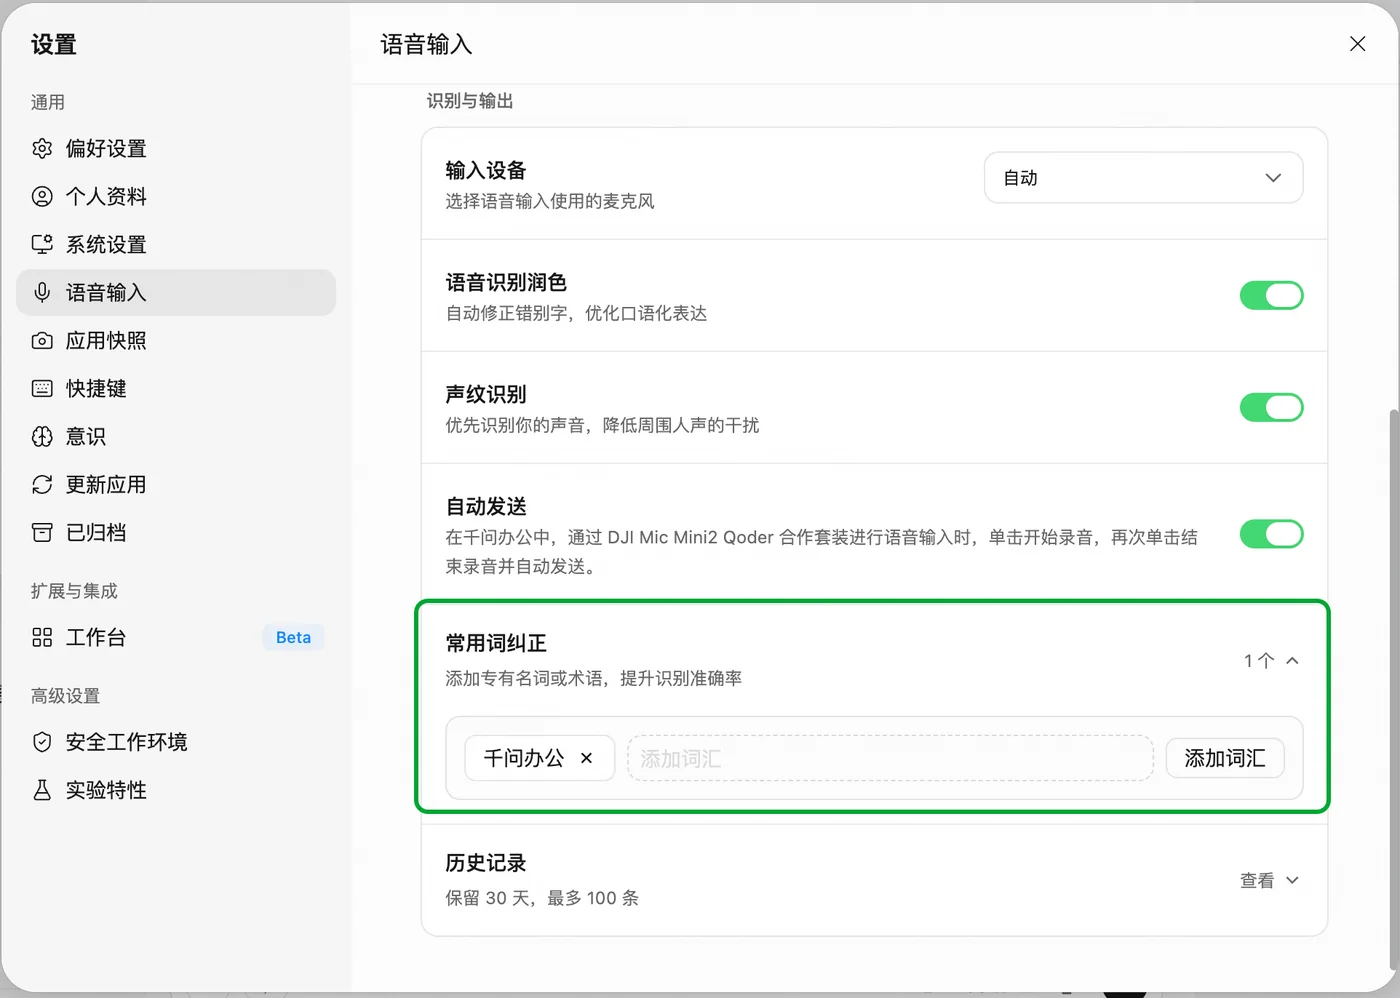Turn off 声纹识别 switch
1400x998 pixels.
(1271, 408)
